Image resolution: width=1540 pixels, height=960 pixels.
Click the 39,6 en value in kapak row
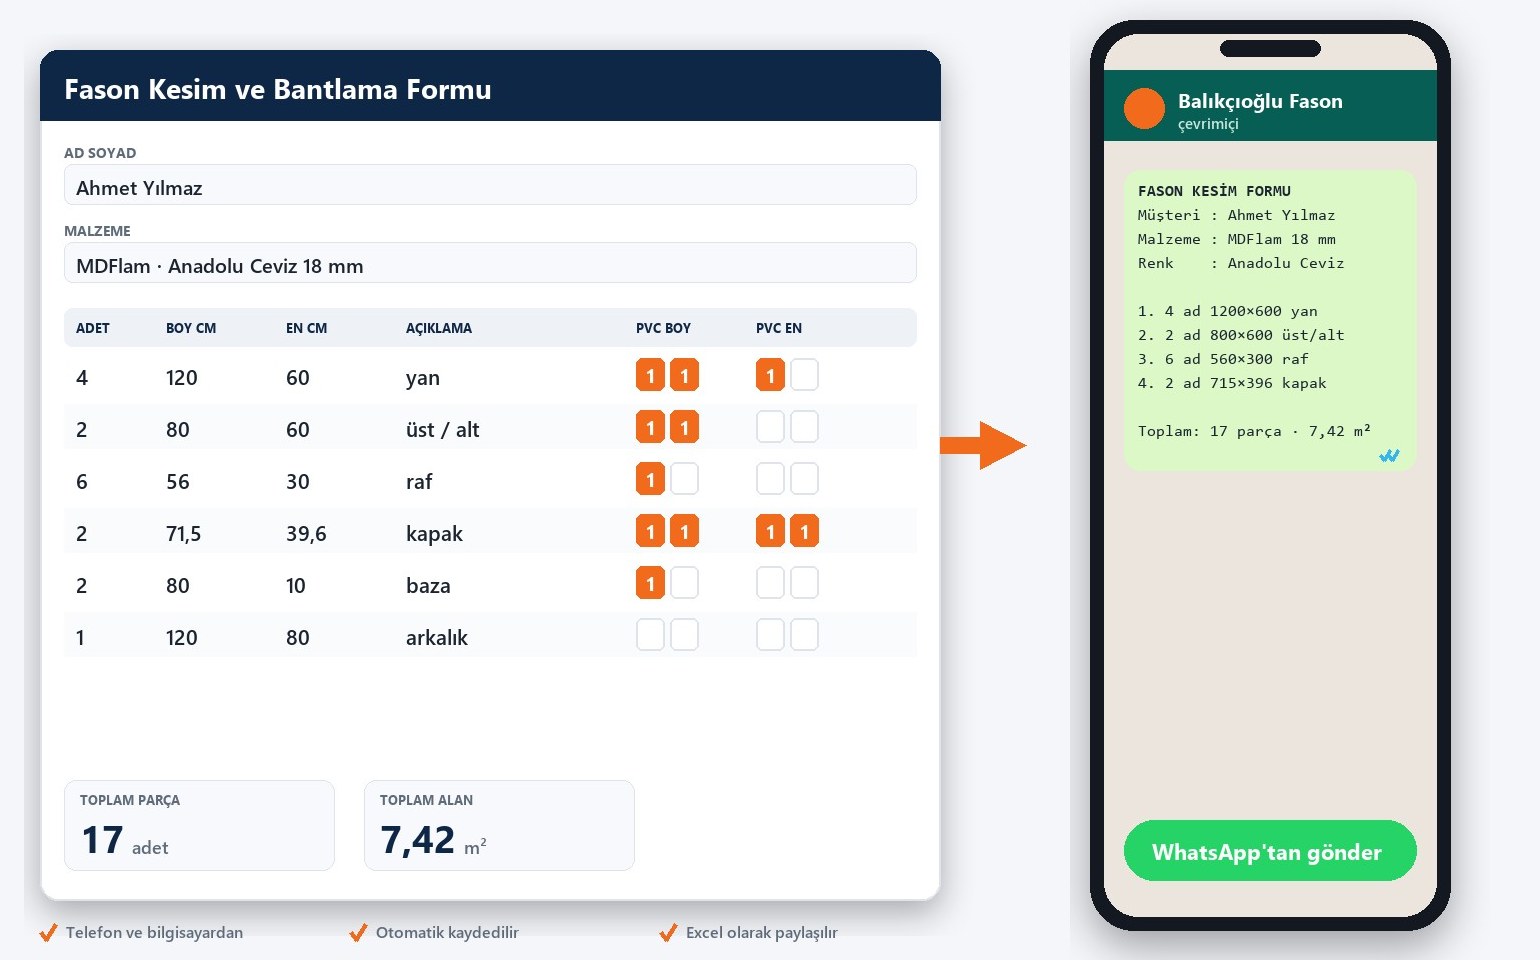tap(306, 534)
